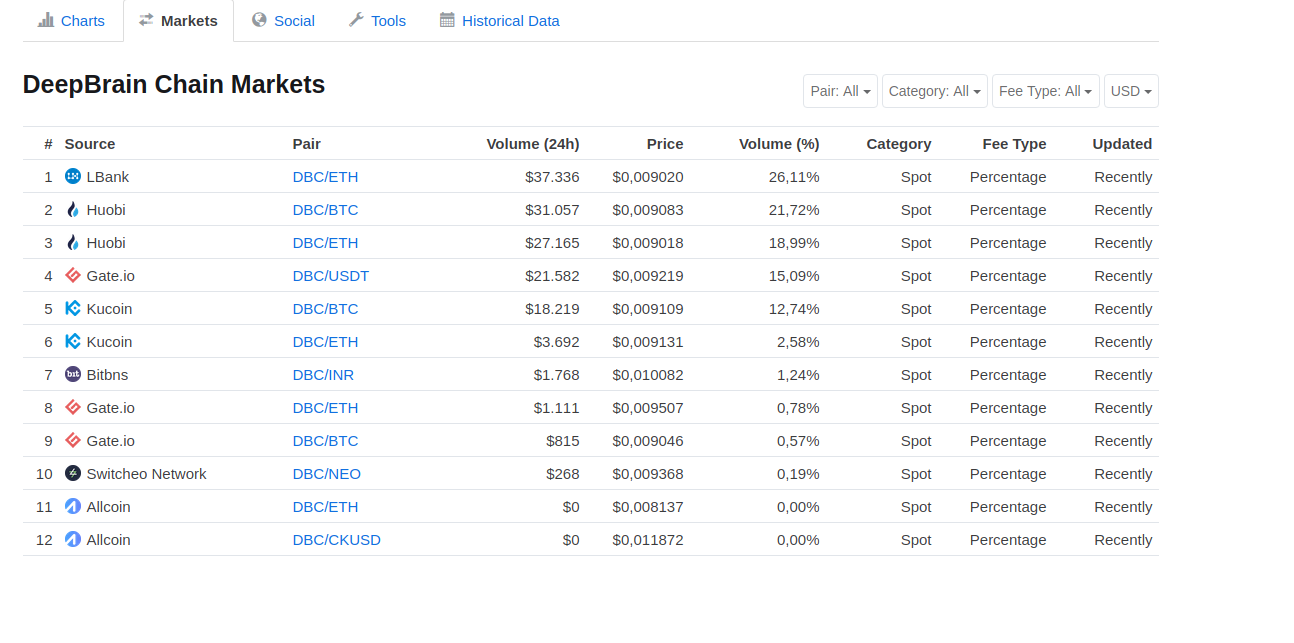
Task: Click the Price column header
Action: (x=665, y=144)
